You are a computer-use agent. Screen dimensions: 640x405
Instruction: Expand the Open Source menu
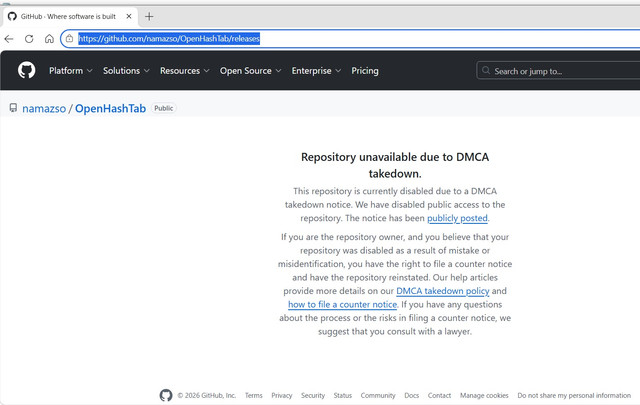click(x=250, y=71)
